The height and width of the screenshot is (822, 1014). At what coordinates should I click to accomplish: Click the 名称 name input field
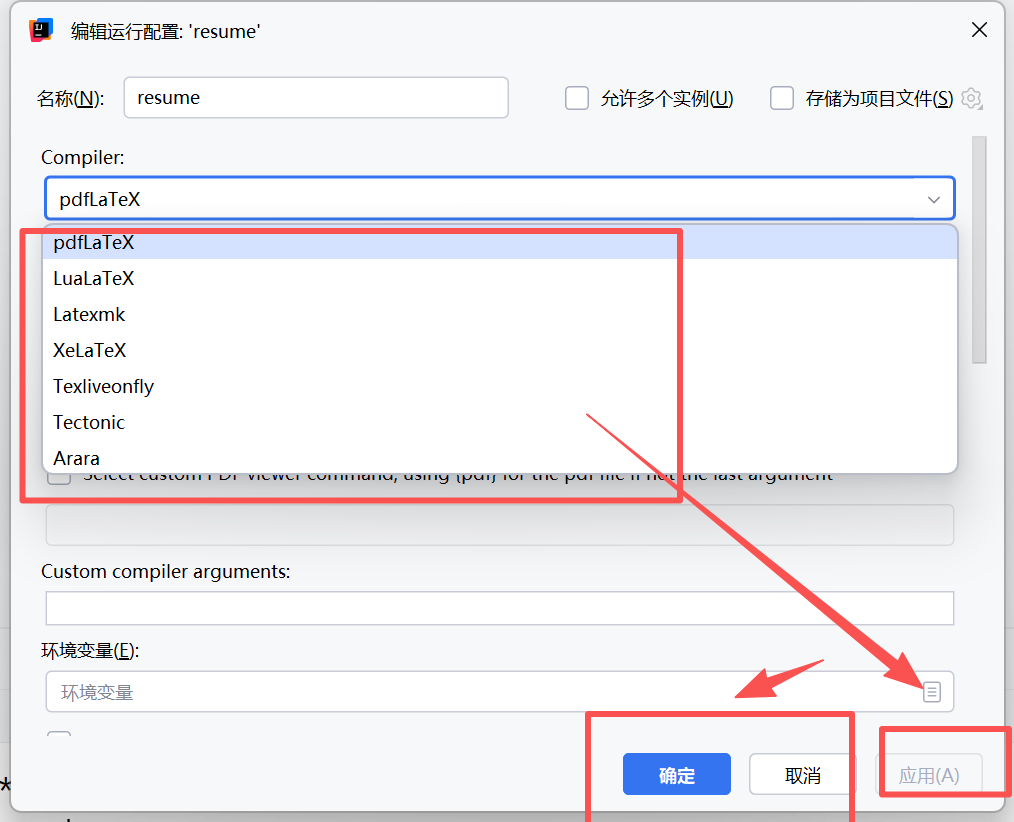[316, 98]
